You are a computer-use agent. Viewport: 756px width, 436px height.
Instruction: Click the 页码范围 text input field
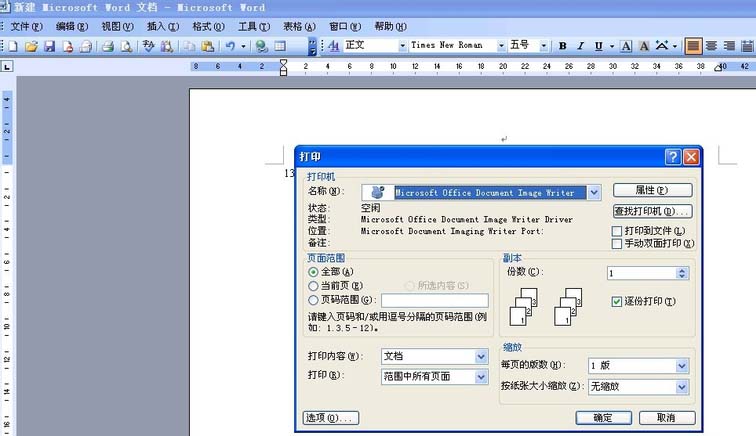pos(435,300)
